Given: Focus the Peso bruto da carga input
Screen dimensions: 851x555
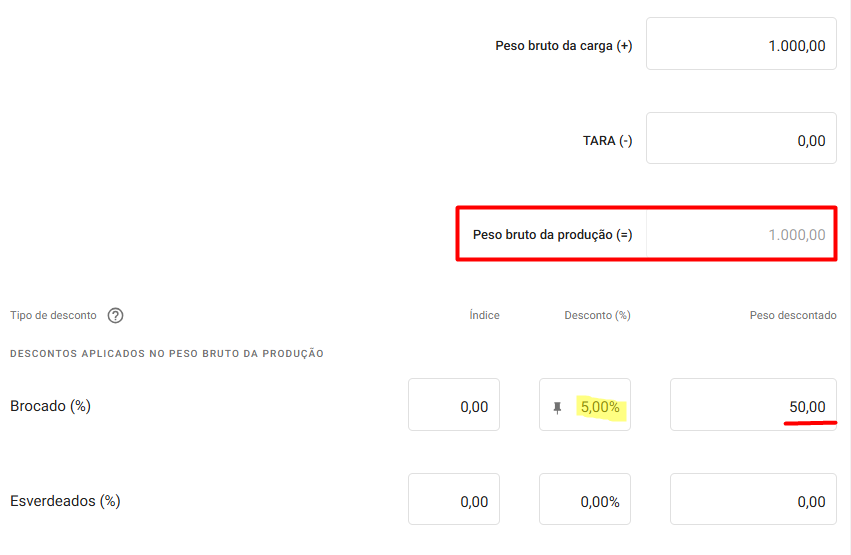Looking at the screenshot, I should point(741,45).
